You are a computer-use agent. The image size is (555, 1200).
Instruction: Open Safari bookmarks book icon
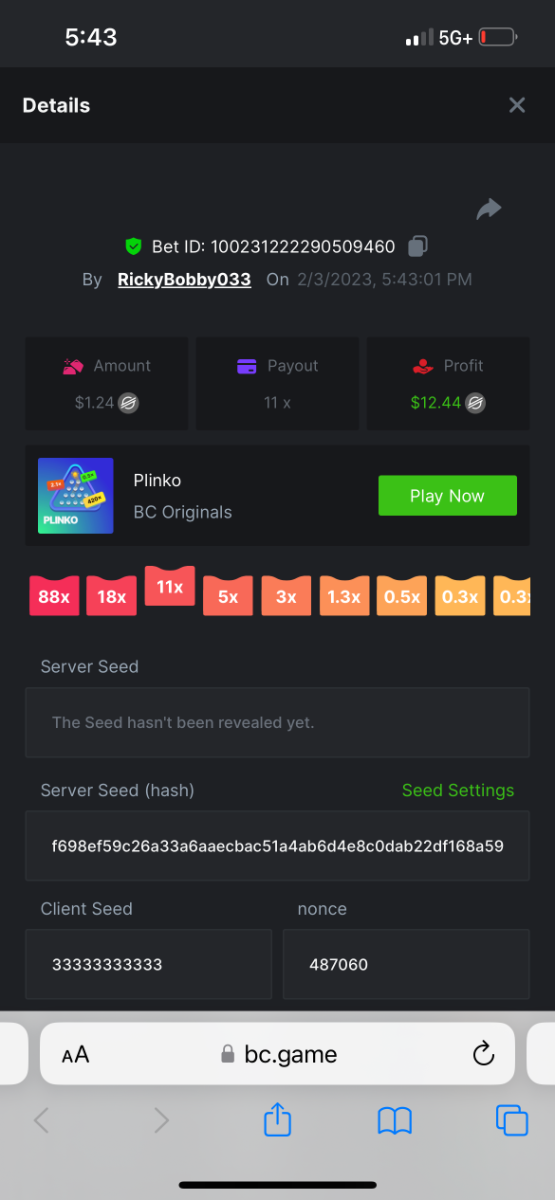(395, 1121)
